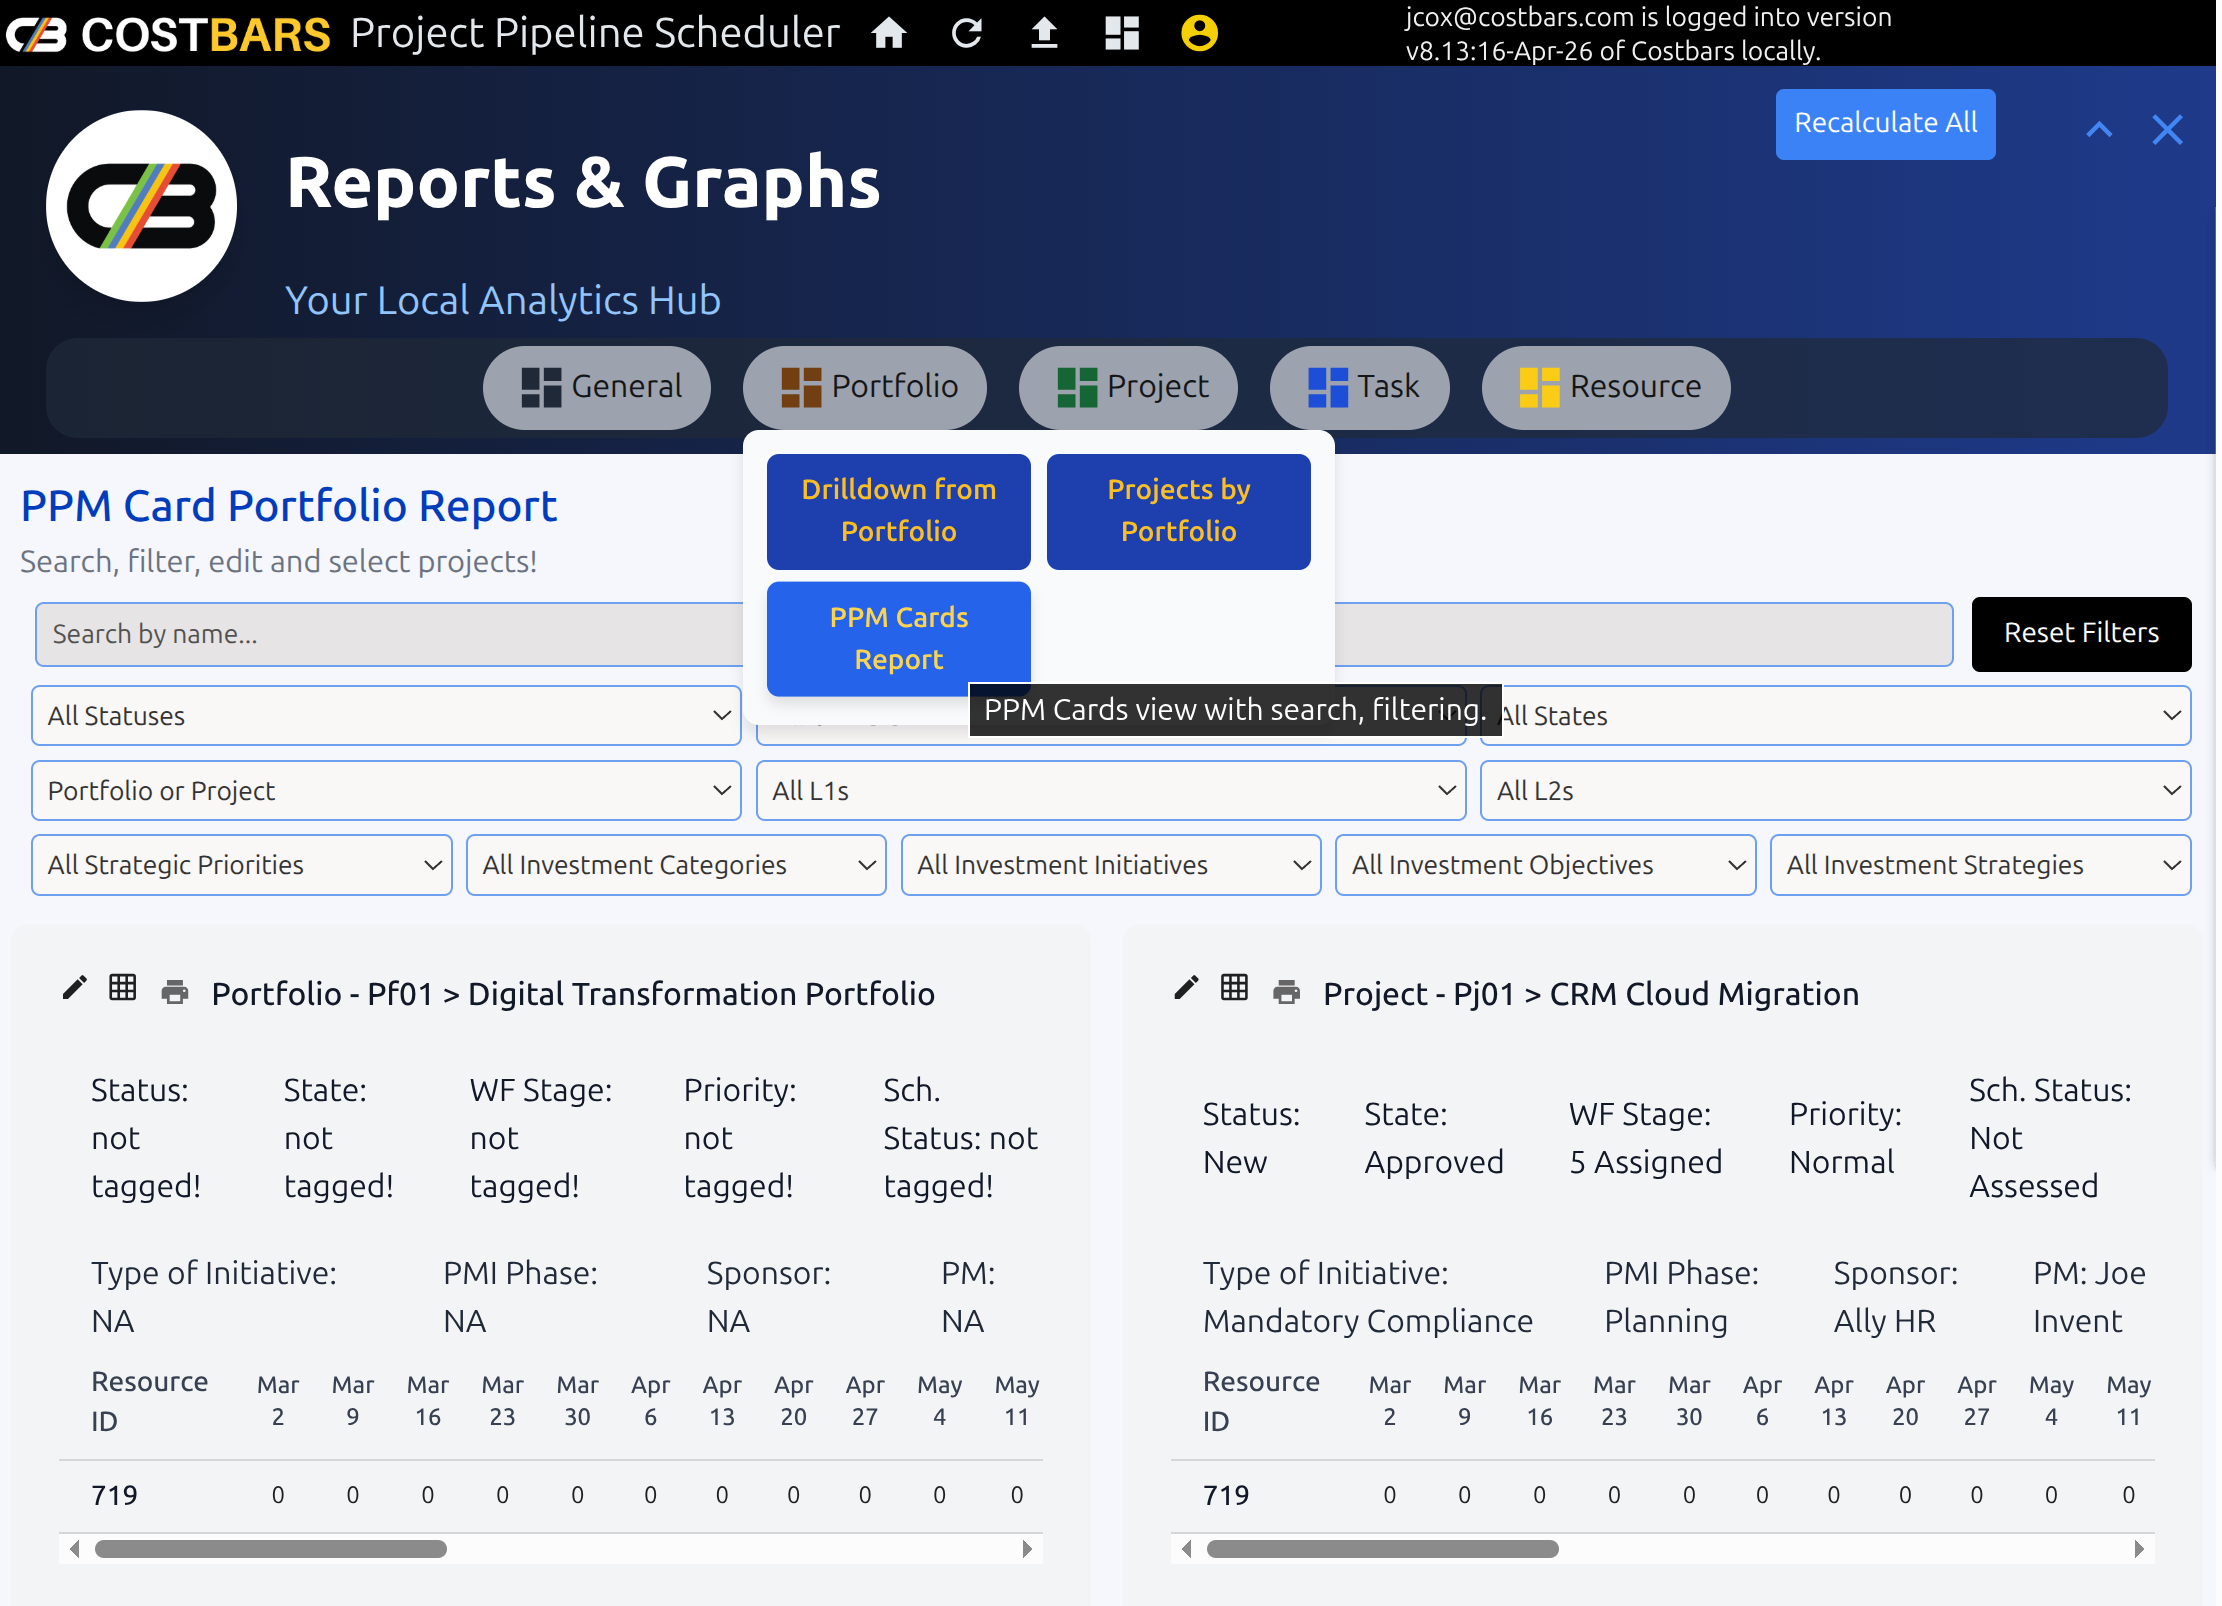
Task: Open the Resource reports tab
Action: tap(1606, 387)
